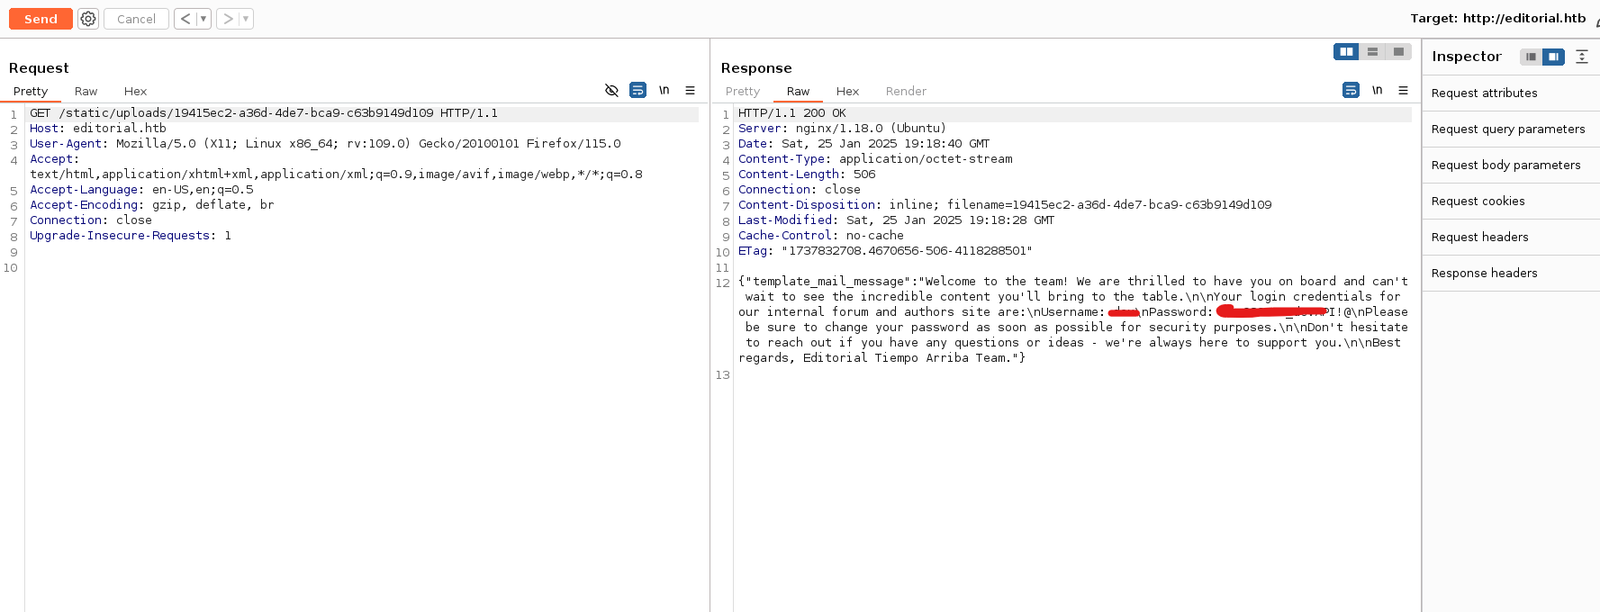Open Repeater settings gear icon
The height and width of the screenshot is (612, 1600).
(88, 19)
